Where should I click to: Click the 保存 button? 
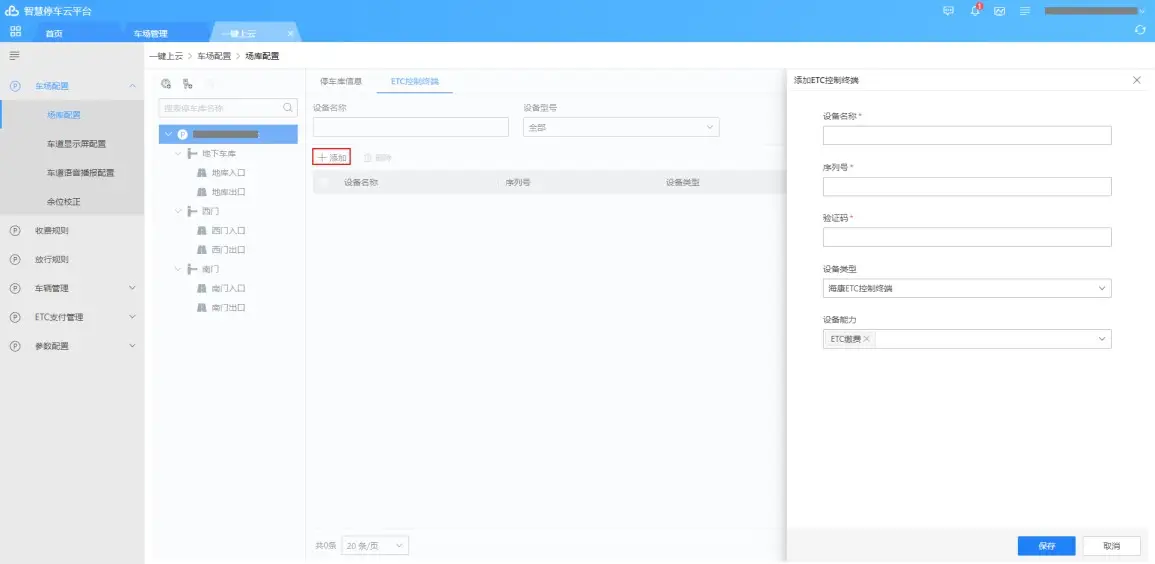(1046, 546)
